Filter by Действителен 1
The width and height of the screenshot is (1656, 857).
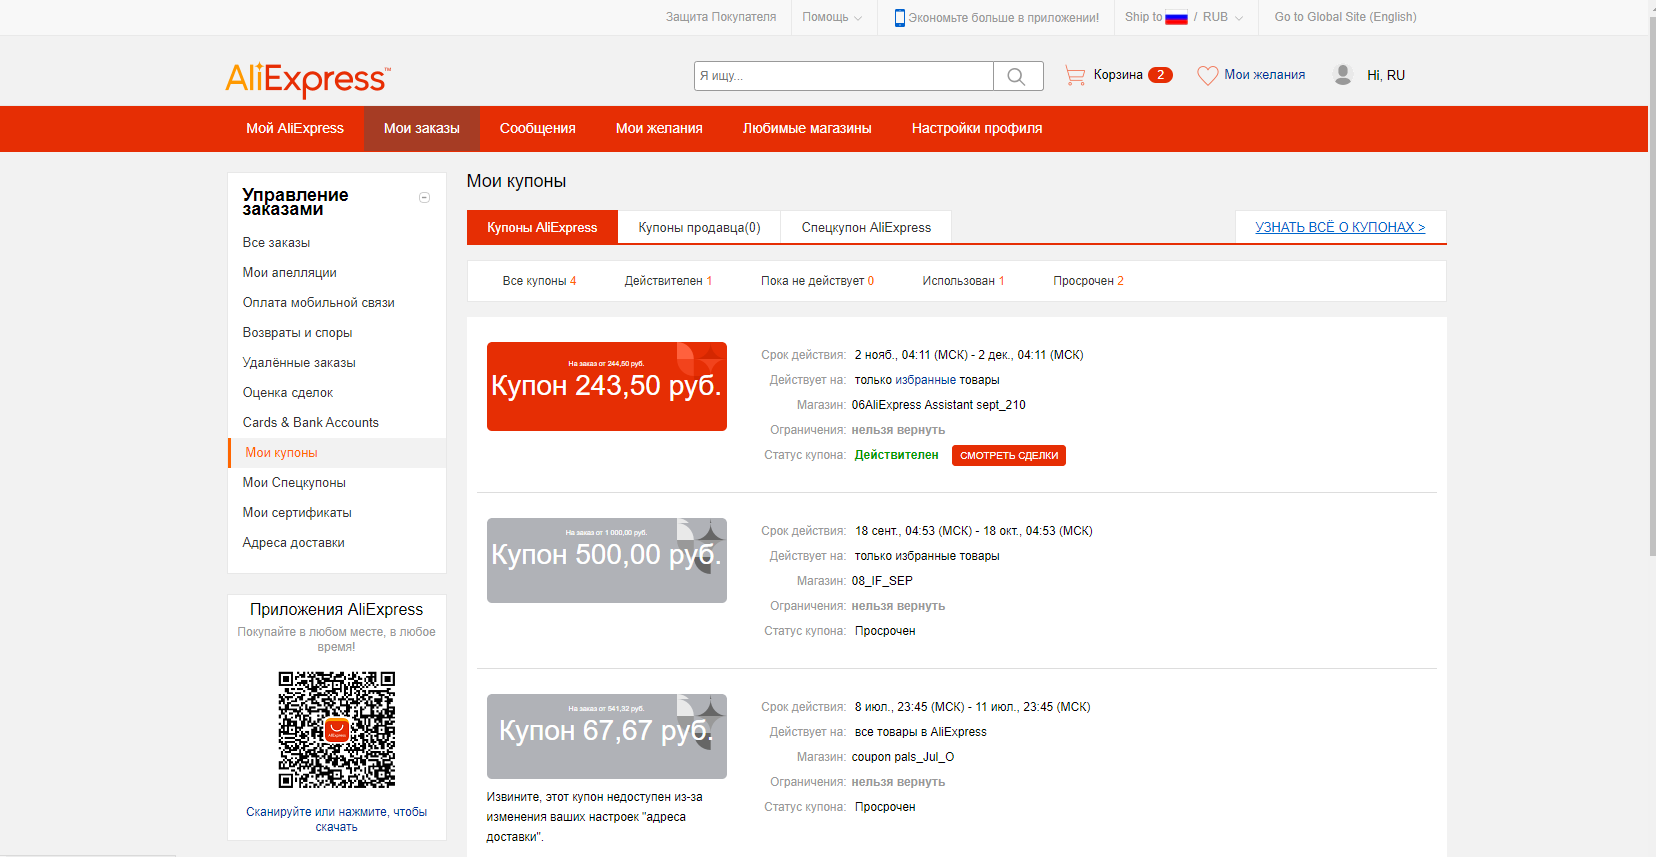pyautogui.click(x=668, y=281)
